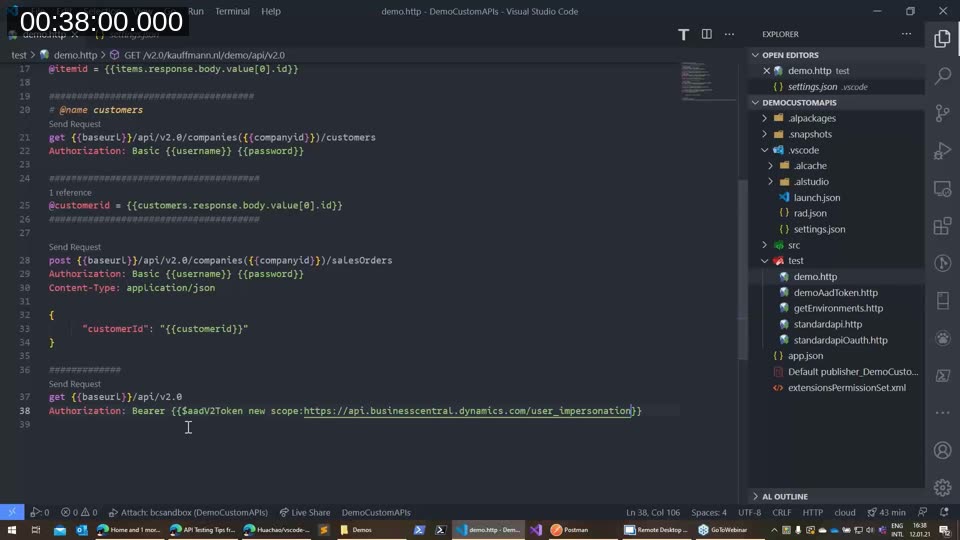The image size is (960, 540).
Task: Send Request for salesOrders POST call
Action: point(75,247)
